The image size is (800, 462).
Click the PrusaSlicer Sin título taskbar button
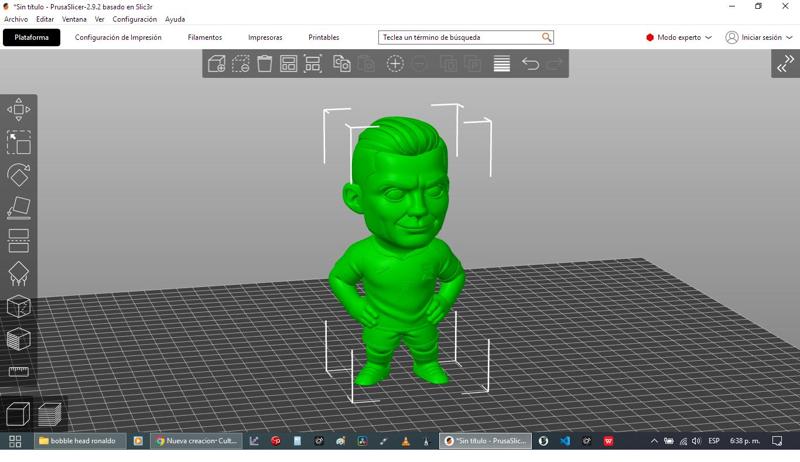485,441
